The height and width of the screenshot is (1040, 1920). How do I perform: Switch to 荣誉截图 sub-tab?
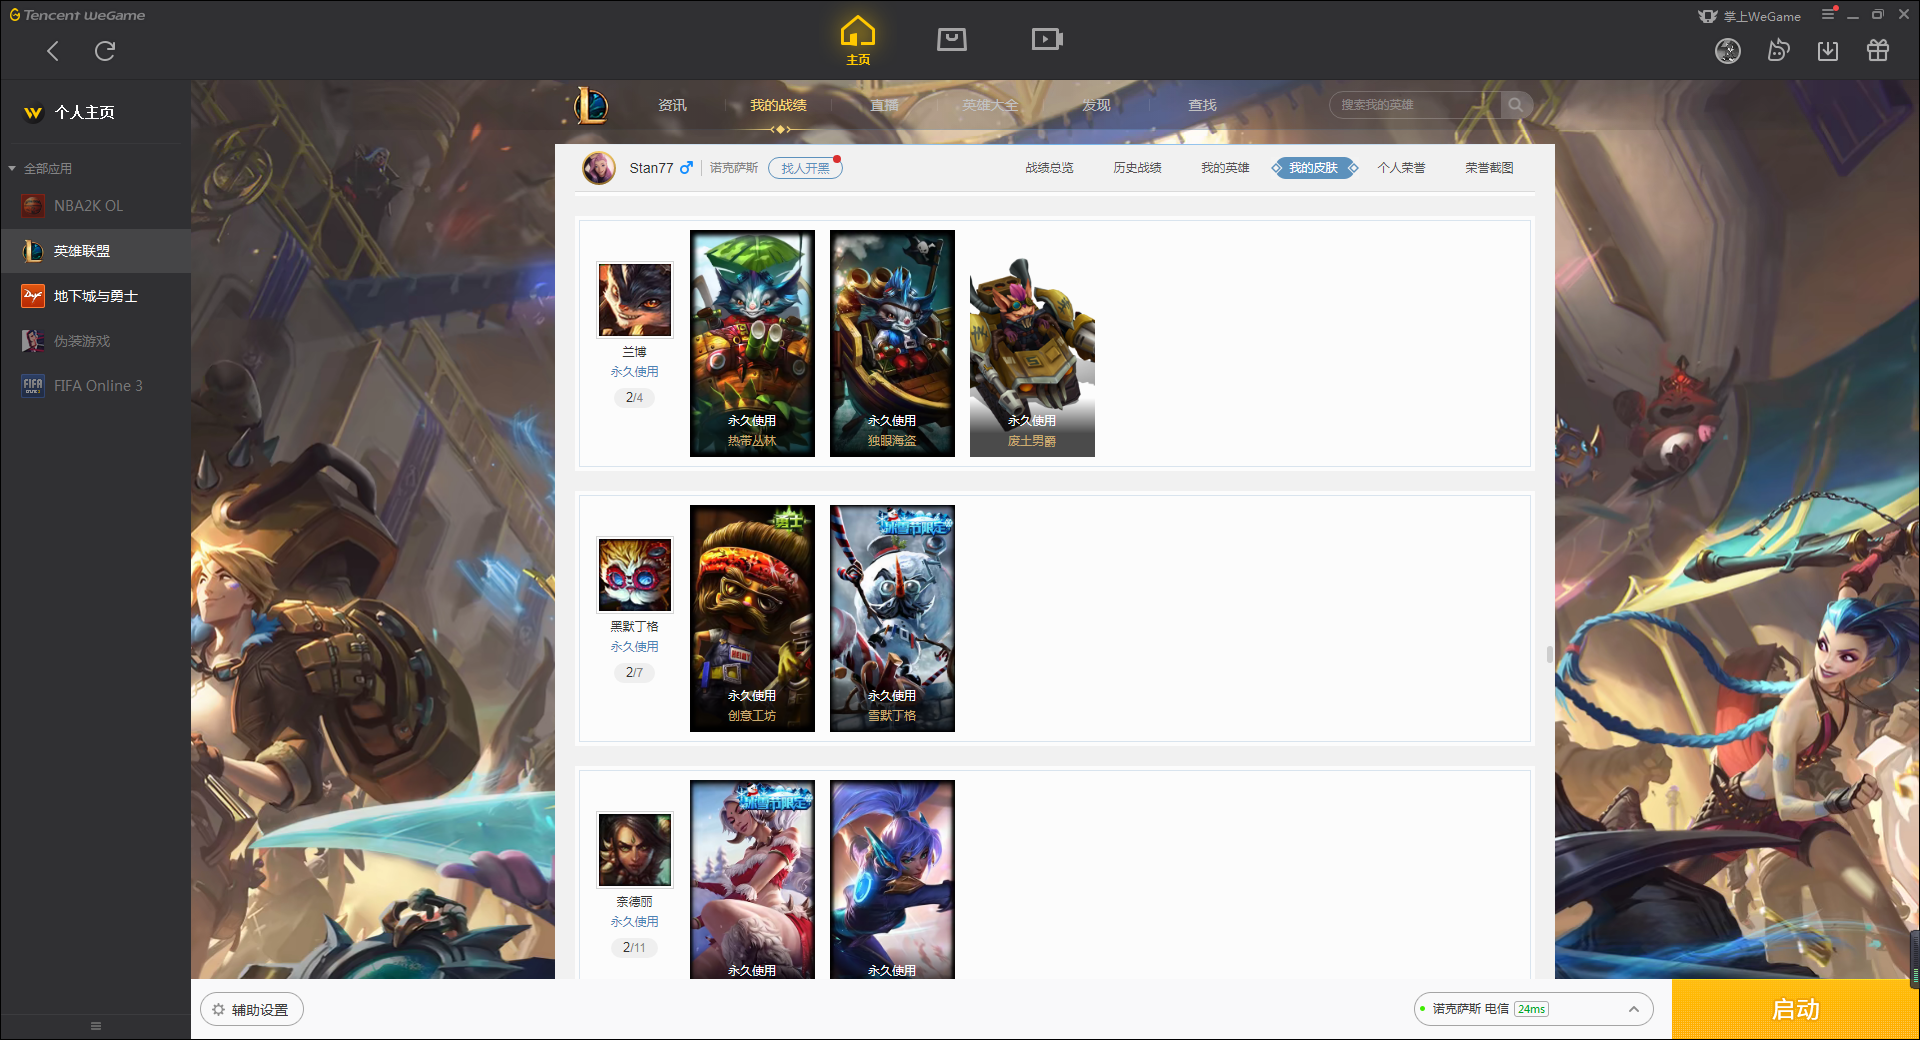click(x=1489, y=168)
